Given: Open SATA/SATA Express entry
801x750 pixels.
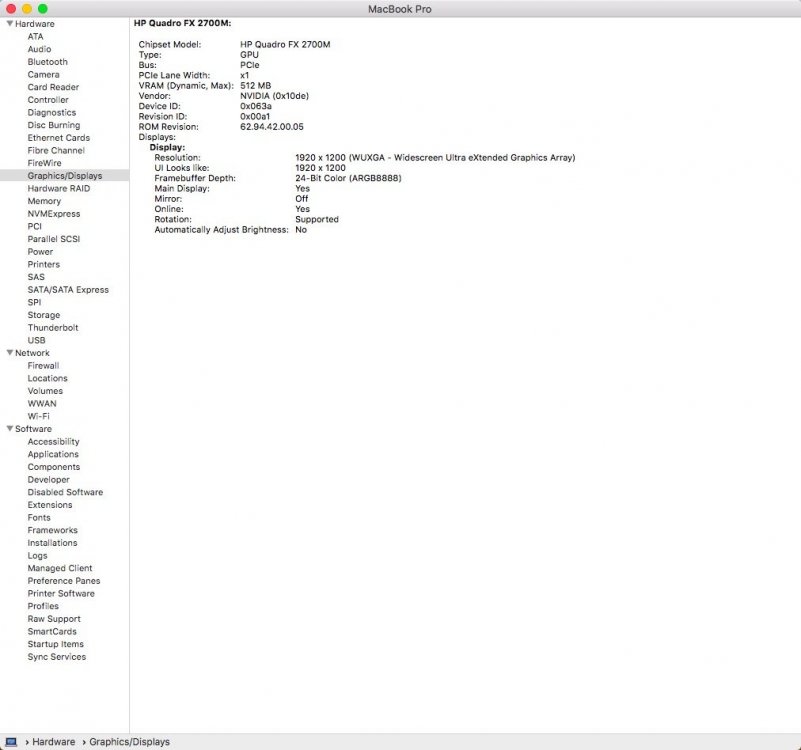Looking at the screenshot, I should (68, 289).
